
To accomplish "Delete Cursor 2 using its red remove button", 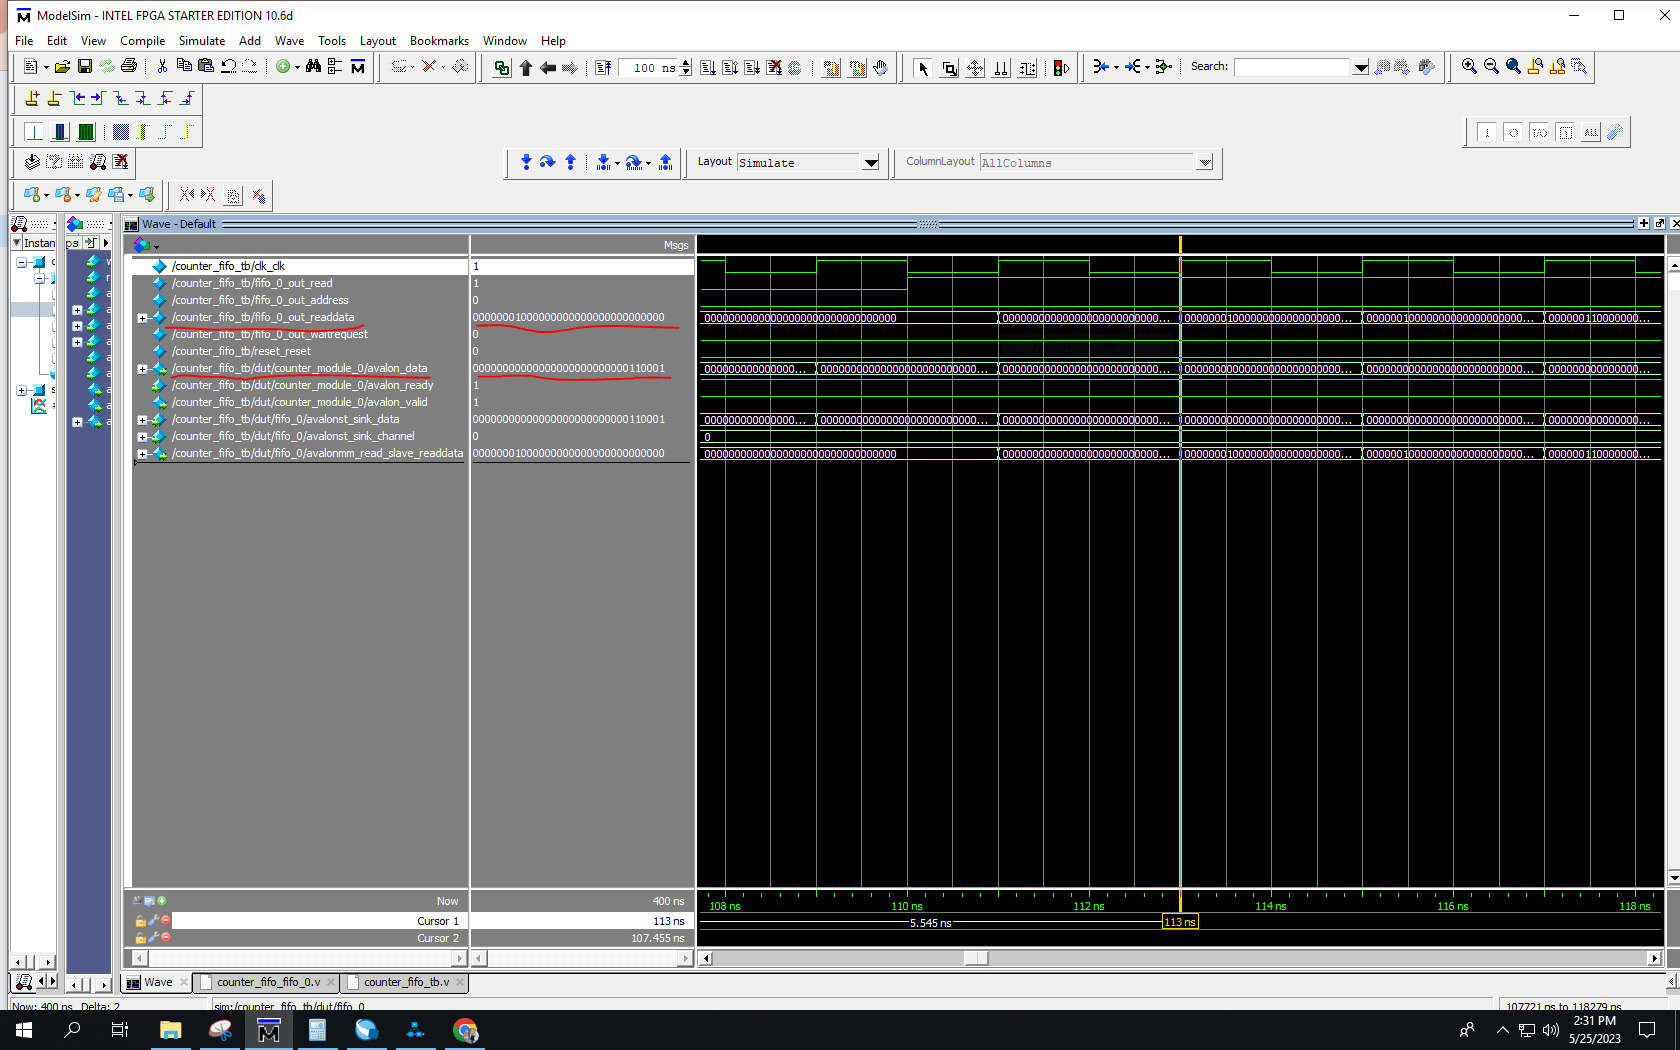I will 166,938.
